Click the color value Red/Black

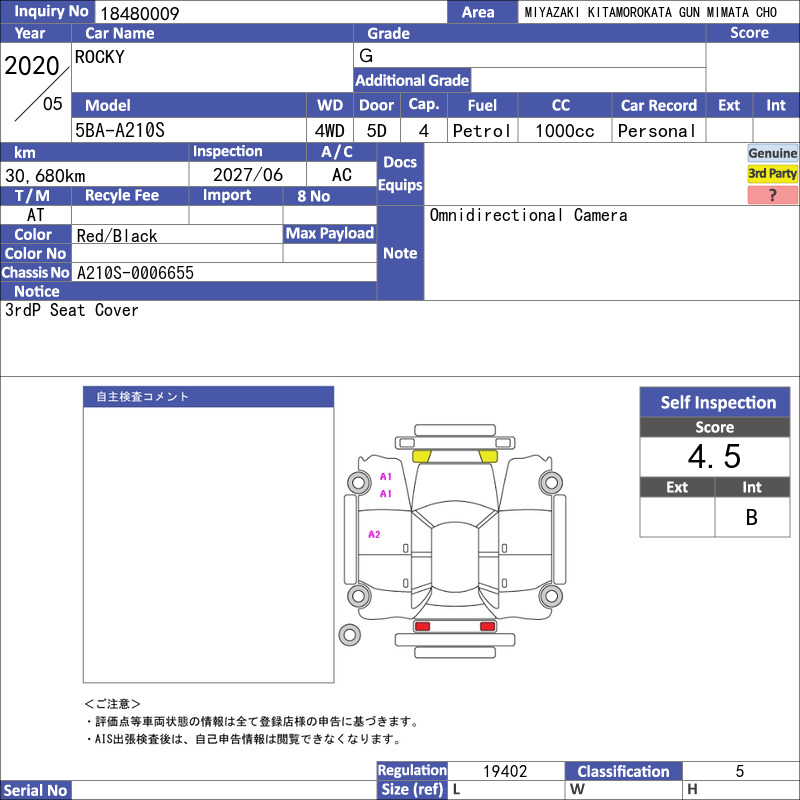point(117,236)
